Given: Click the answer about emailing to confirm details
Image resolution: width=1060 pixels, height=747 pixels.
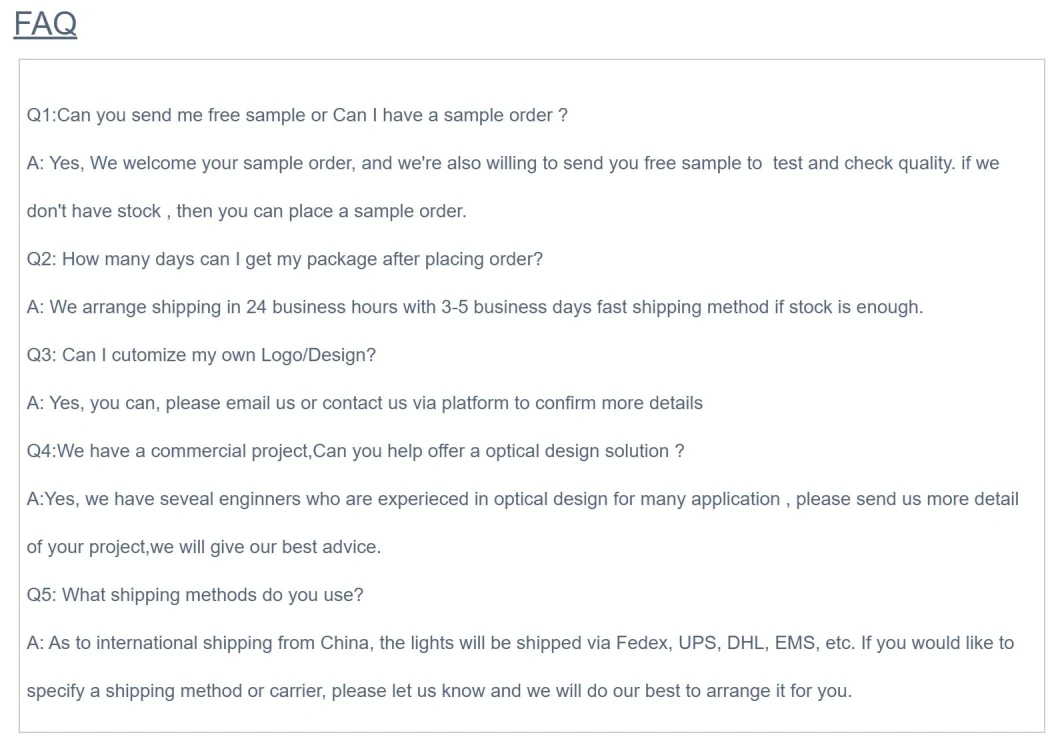Looking at the screenshot, I should pyautogui.click(x=364, y=403).
